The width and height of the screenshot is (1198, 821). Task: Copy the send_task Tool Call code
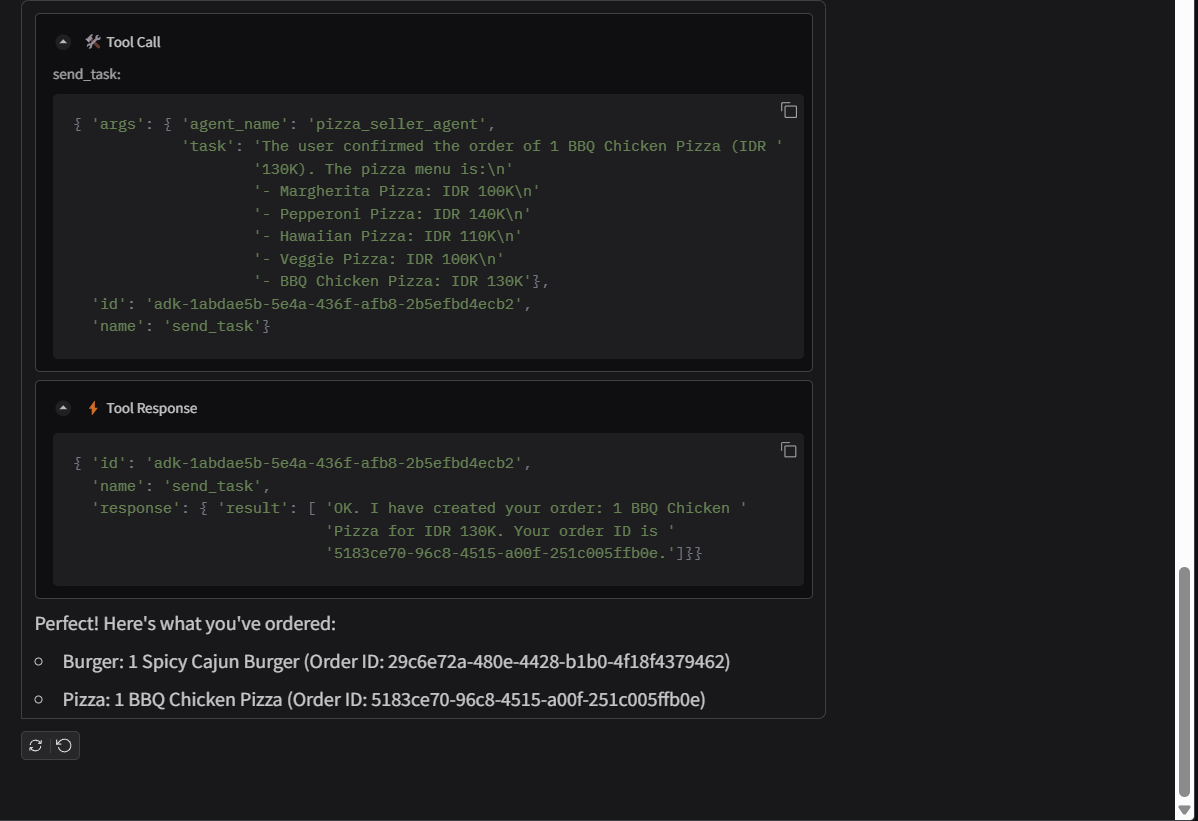point(788,110)
